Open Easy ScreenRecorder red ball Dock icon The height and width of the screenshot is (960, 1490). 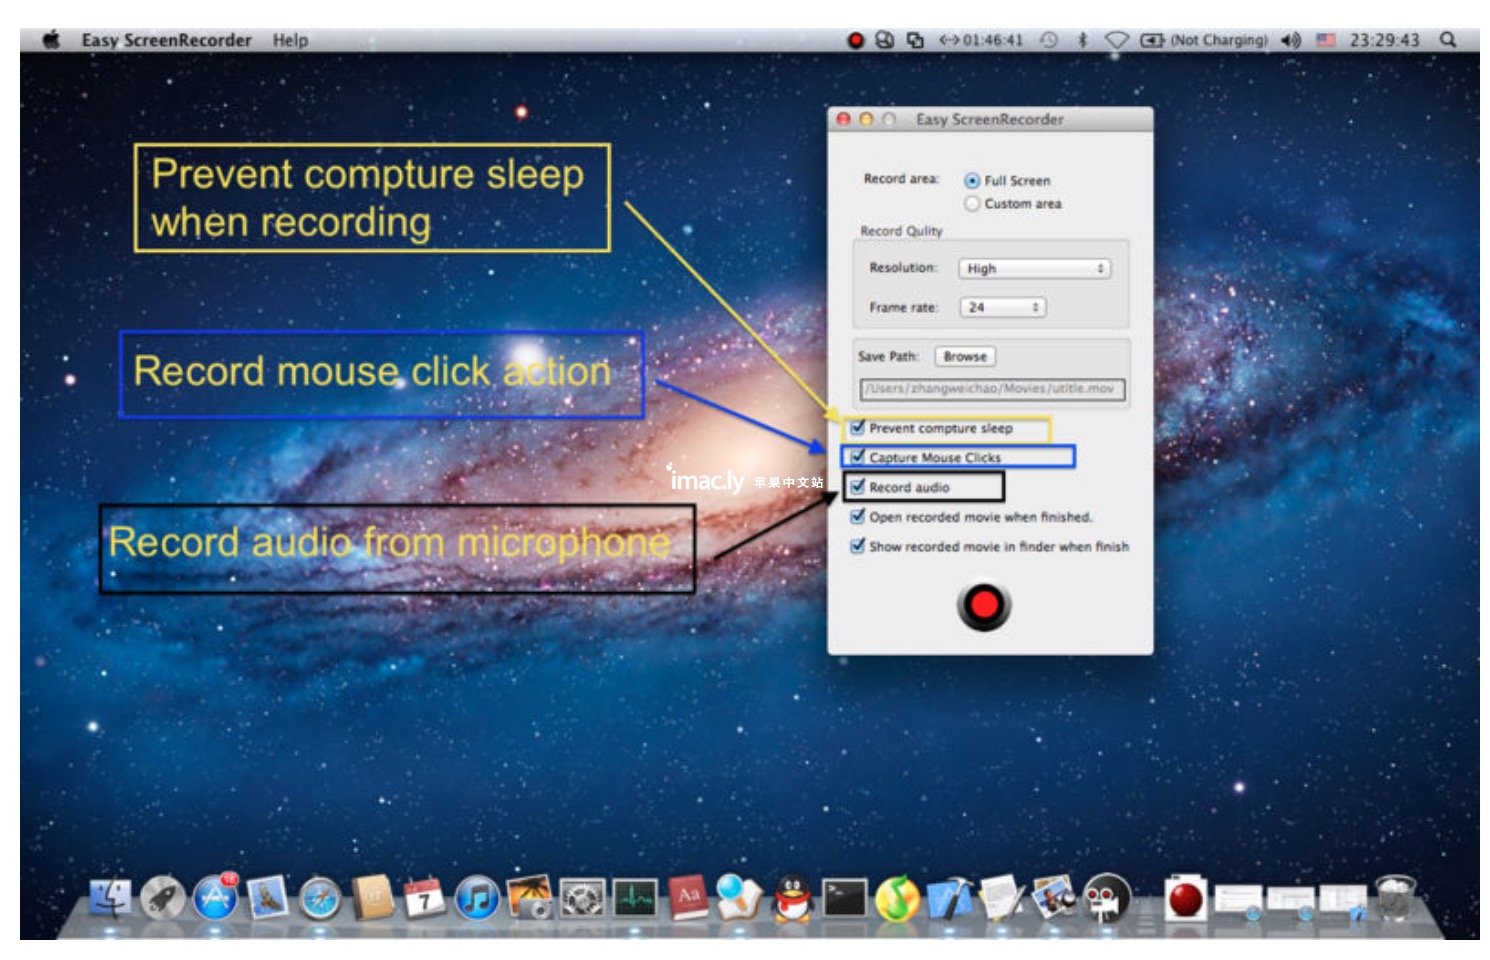tap(1186, 898)
